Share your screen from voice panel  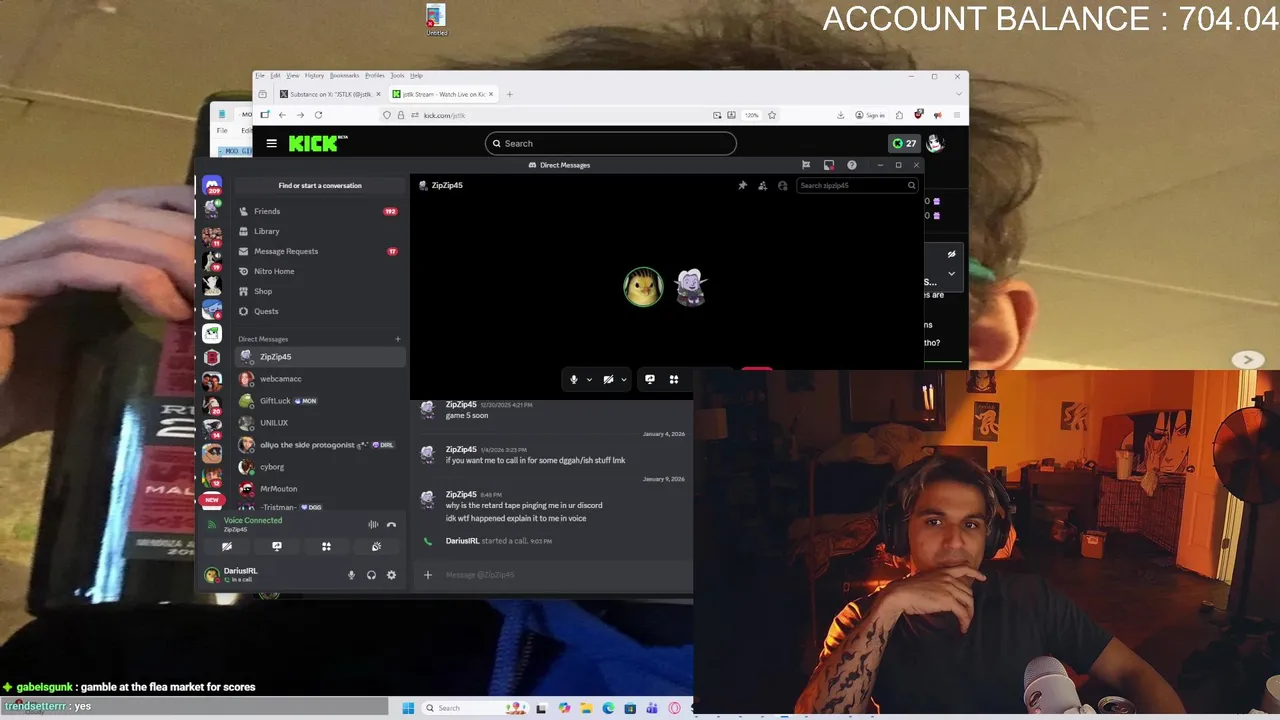coord(277,546)
